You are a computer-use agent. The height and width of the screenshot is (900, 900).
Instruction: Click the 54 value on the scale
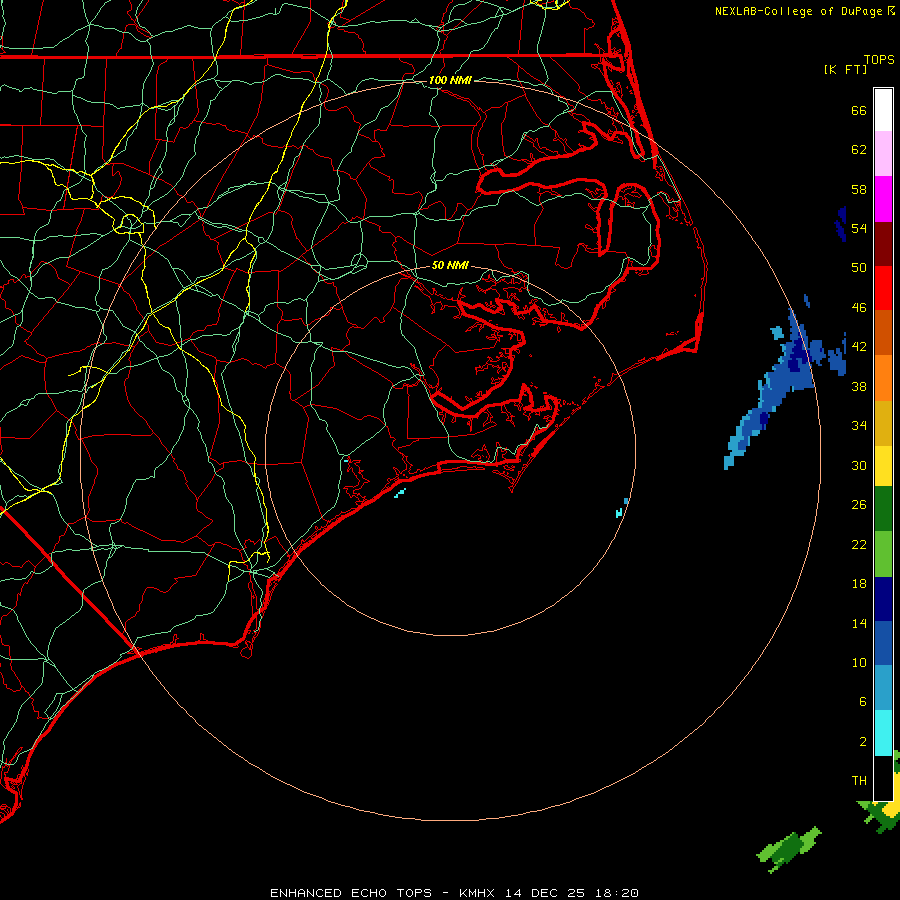(859, 228)
